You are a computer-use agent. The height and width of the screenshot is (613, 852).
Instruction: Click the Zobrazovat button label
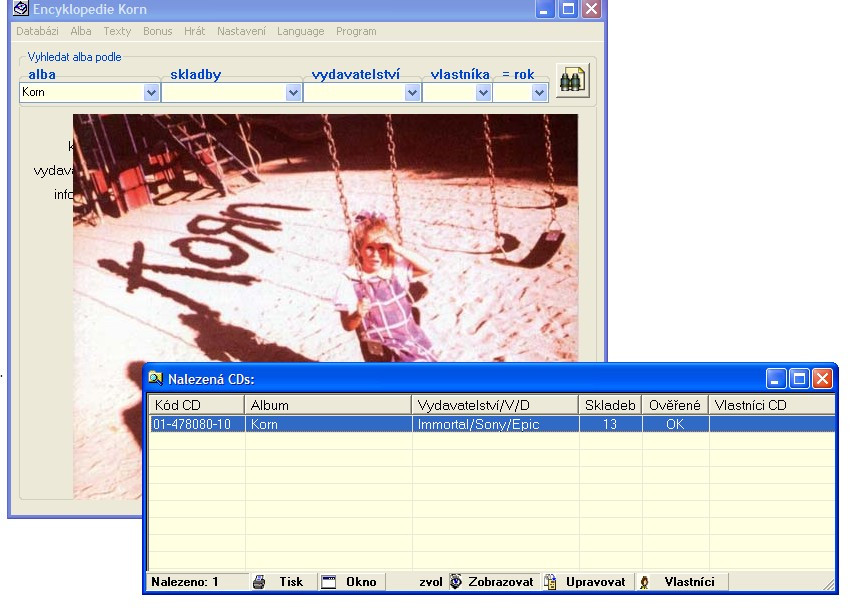click(x=500, y=581)
